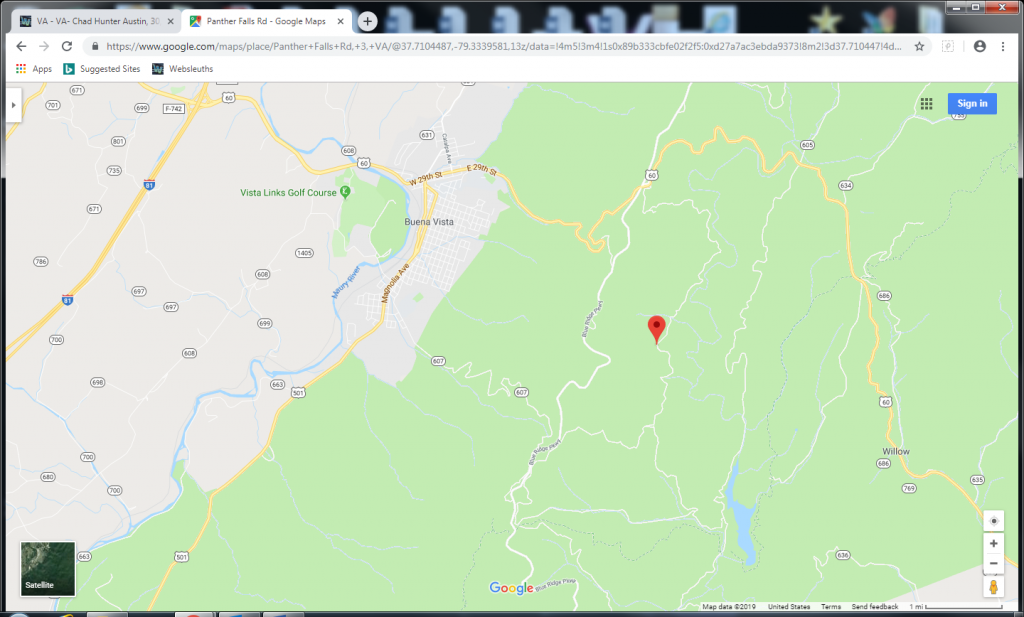This screenshot has width=1024, height=617.
Task: Click the Sign in button
Action: [972, 103]
